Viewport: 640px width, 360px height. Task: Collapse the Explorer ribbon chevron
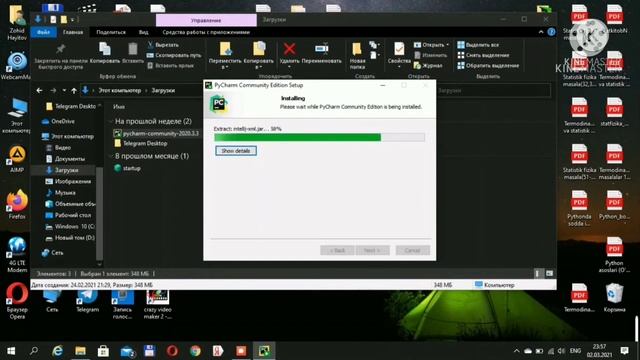pyautogui.click(x=541, y=32)
